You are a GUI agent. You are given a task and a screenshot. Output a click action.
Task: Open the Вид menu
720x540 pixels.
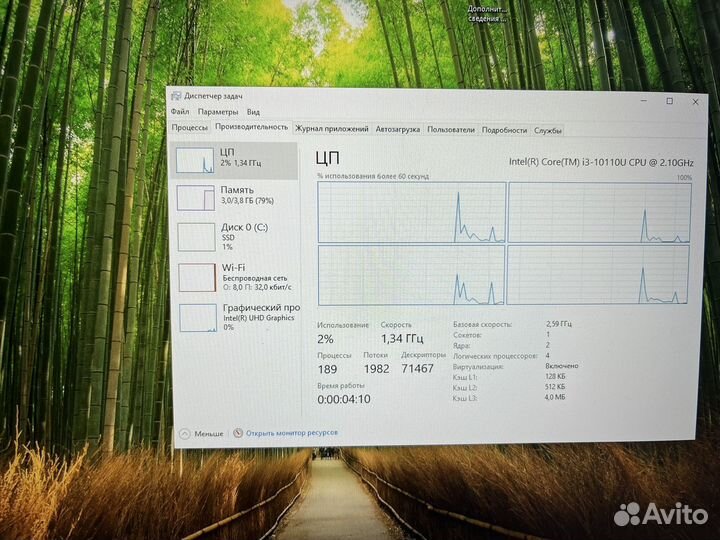point(253,112)
